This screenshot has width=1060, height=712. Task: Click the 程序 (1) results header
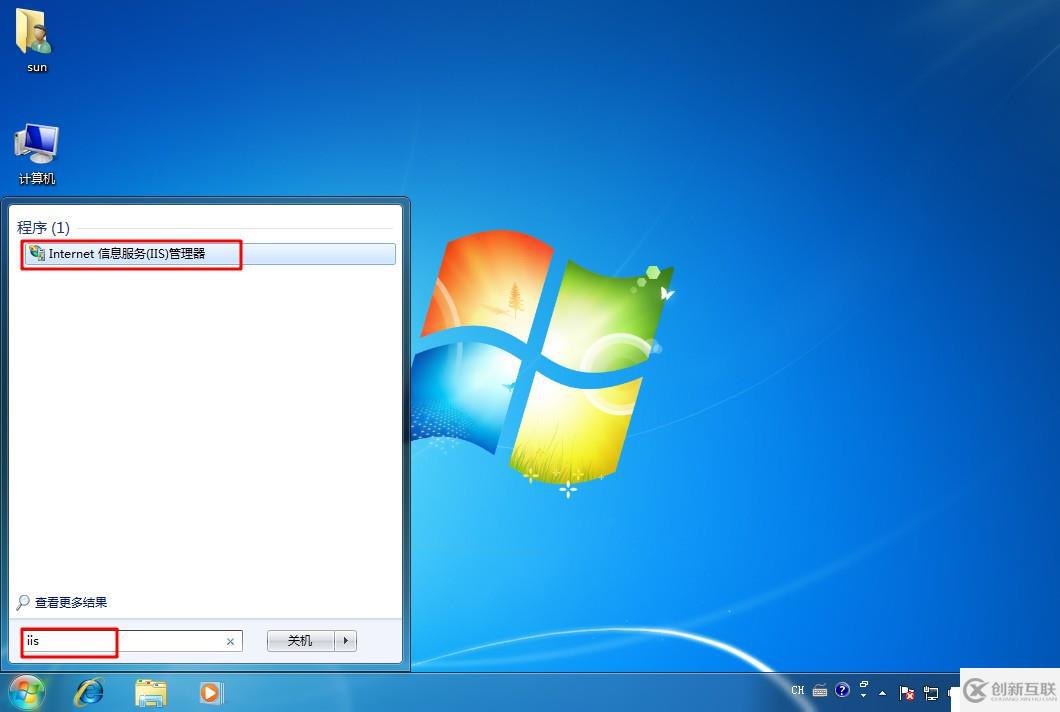43,228
